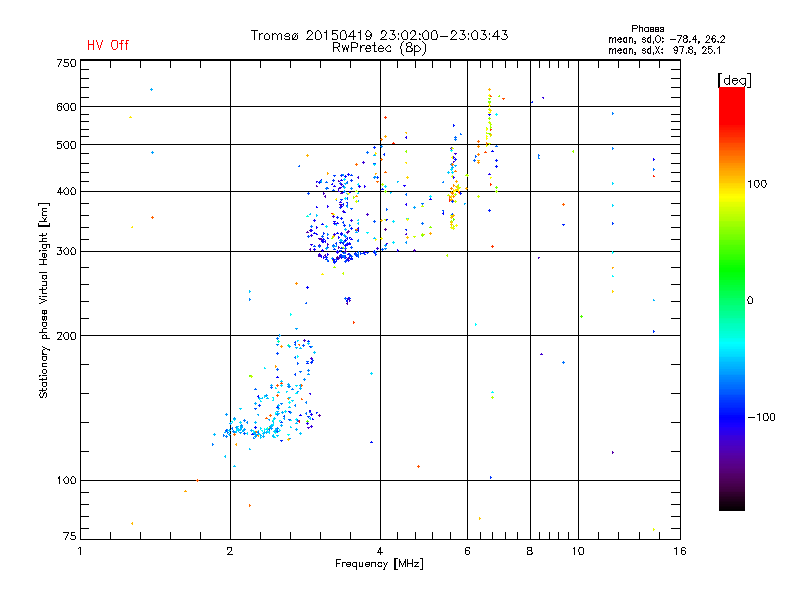Click the y-axis tick label '500'
This screenshot has width=800, height=600.
(x=66, y=145)
